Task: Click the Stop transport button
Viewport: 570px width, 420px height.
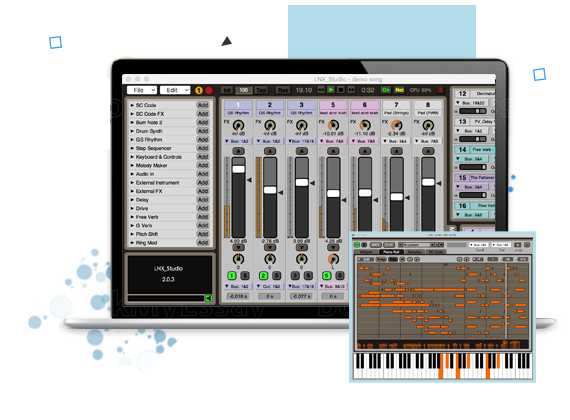Action: pos(341,89)
